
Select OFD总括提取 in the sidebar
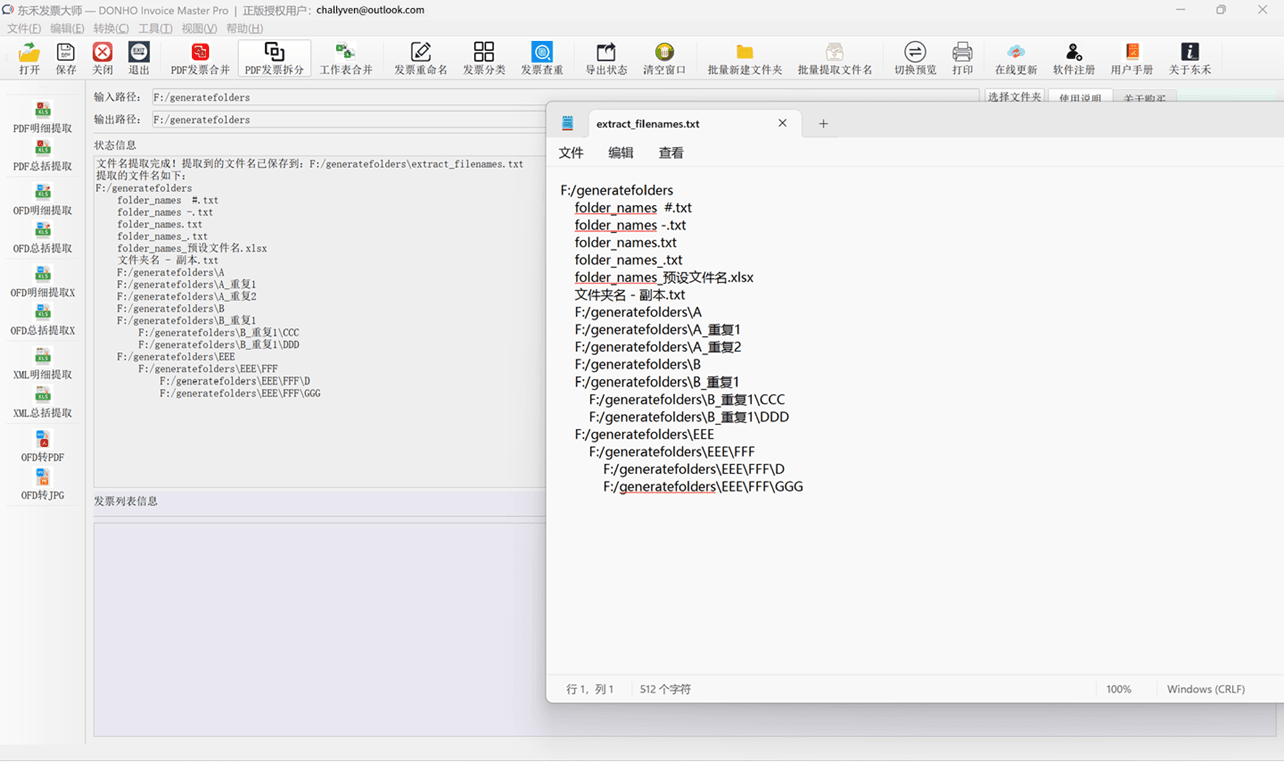[x=42, y=238]
